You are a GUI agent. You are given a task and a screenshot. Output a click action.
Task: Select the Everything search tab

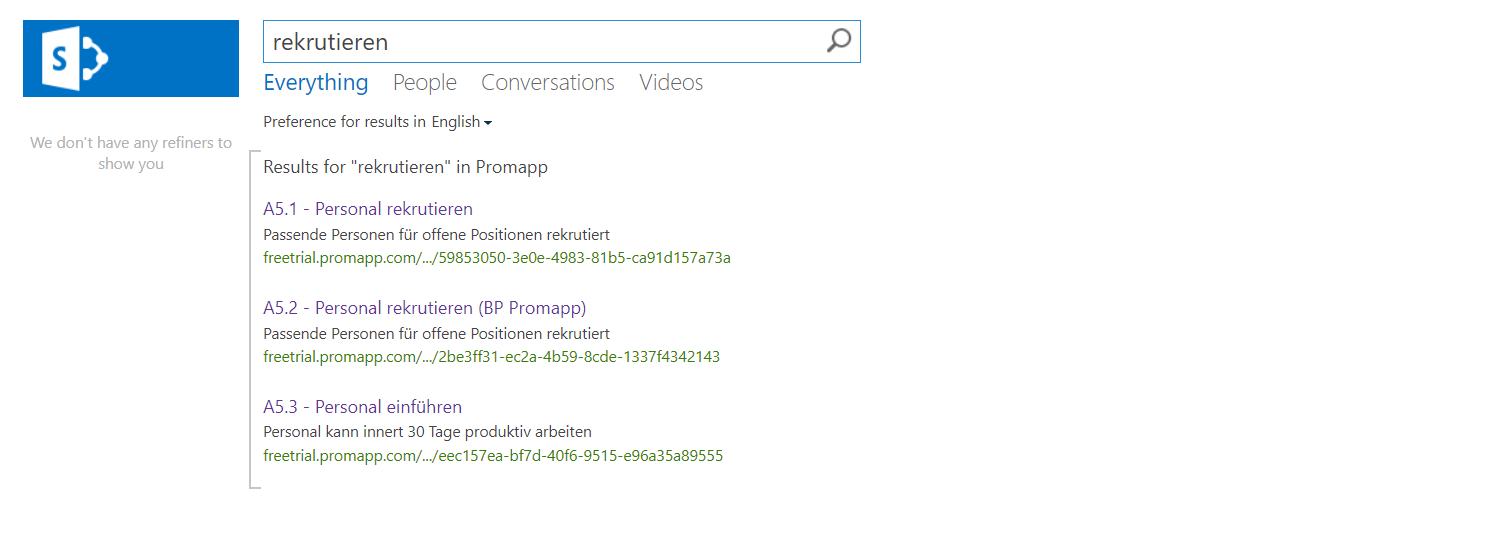pyautogui.click(x=316, y=83)
